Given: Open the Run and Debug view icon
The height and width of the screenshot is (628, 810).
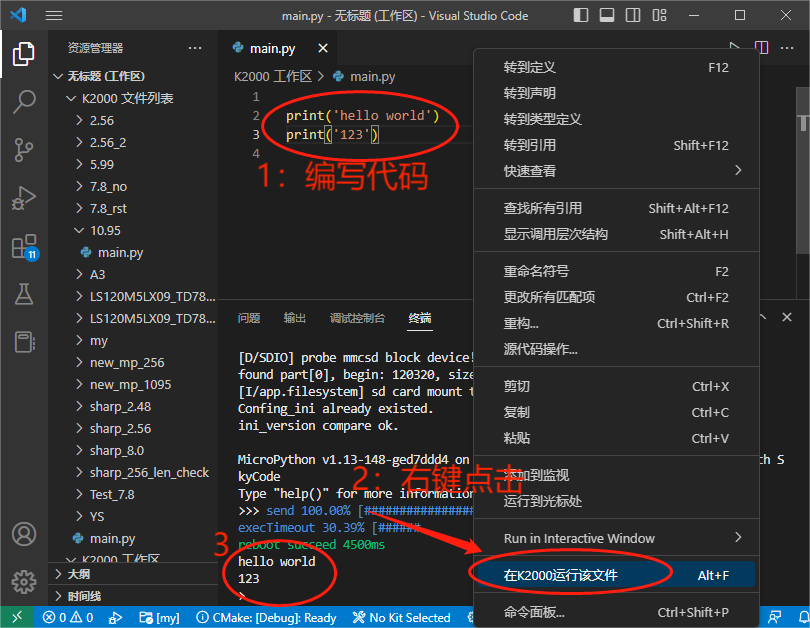Looking at the screenshot, I should (x=24, y=198).
